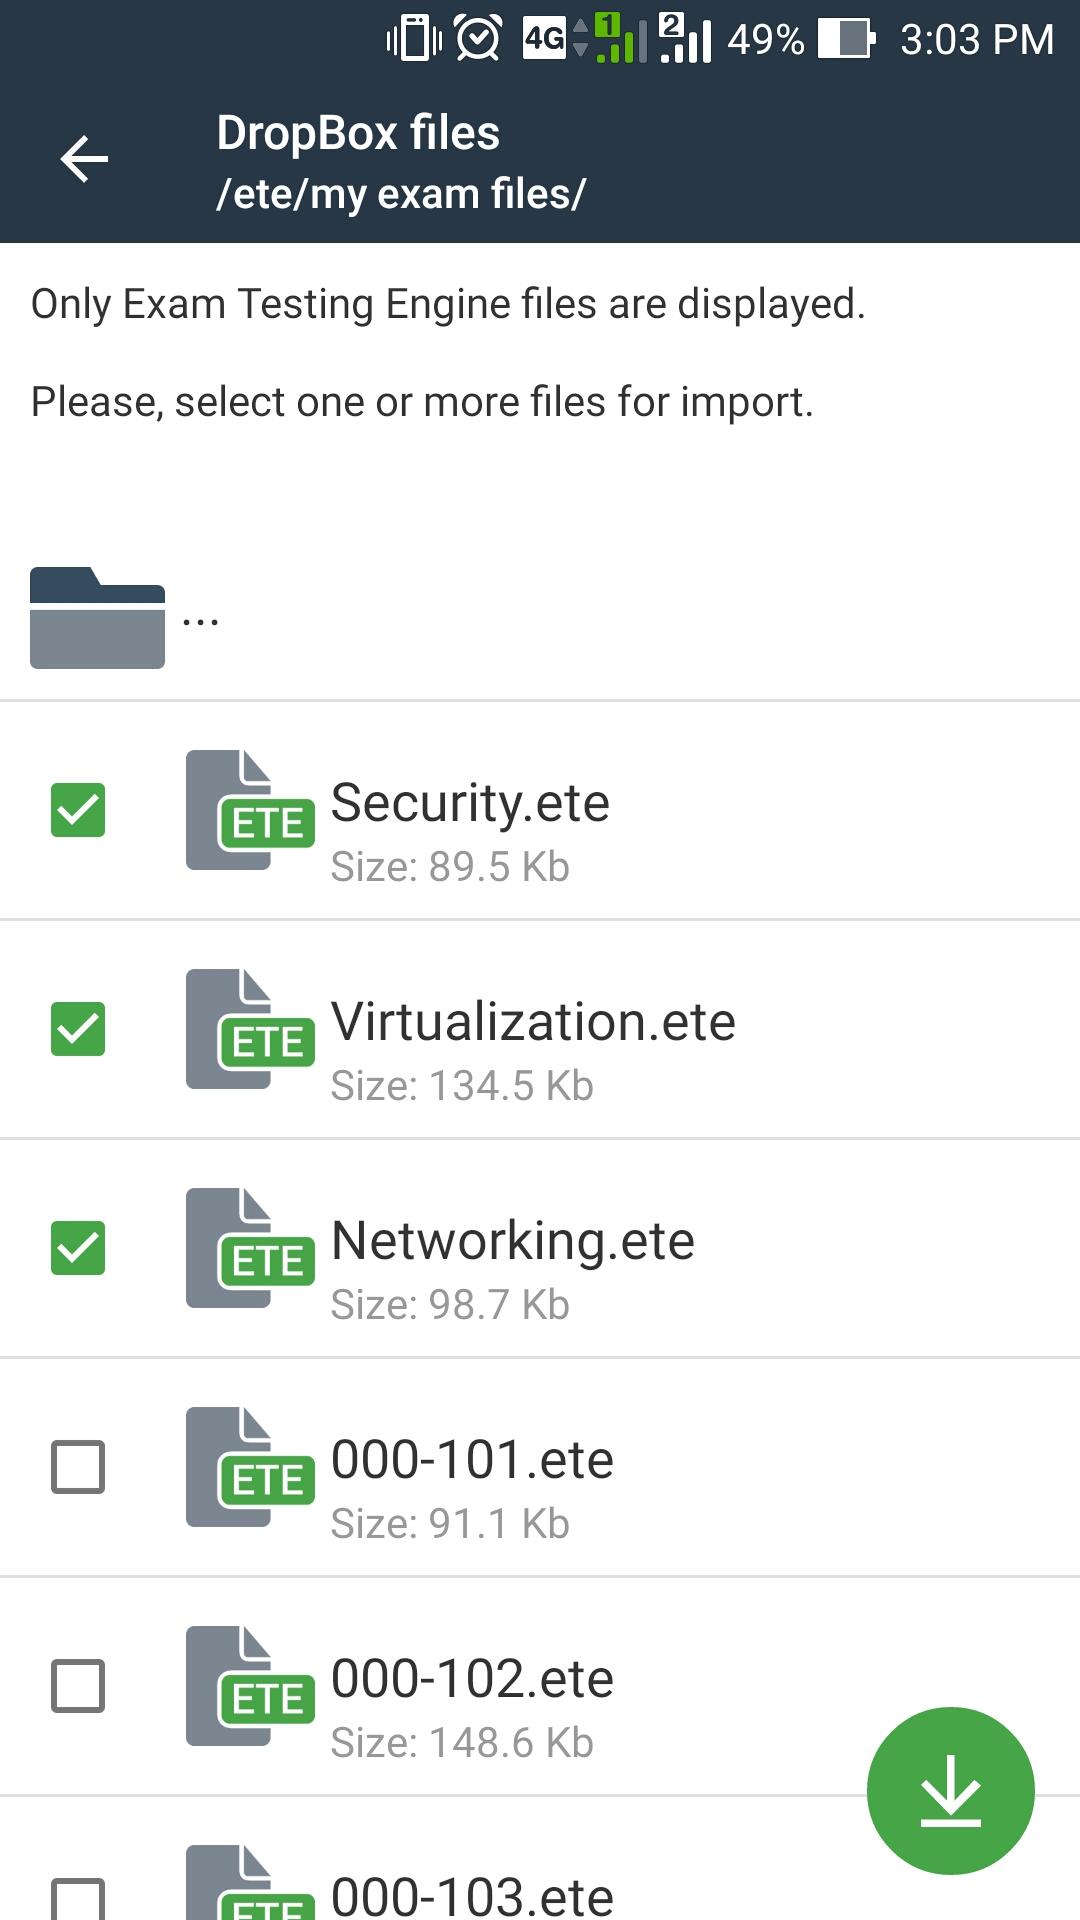Tap the back arrow in header
The height and width of the screenshot is (1920, 1080).
(x=84, y=160)
